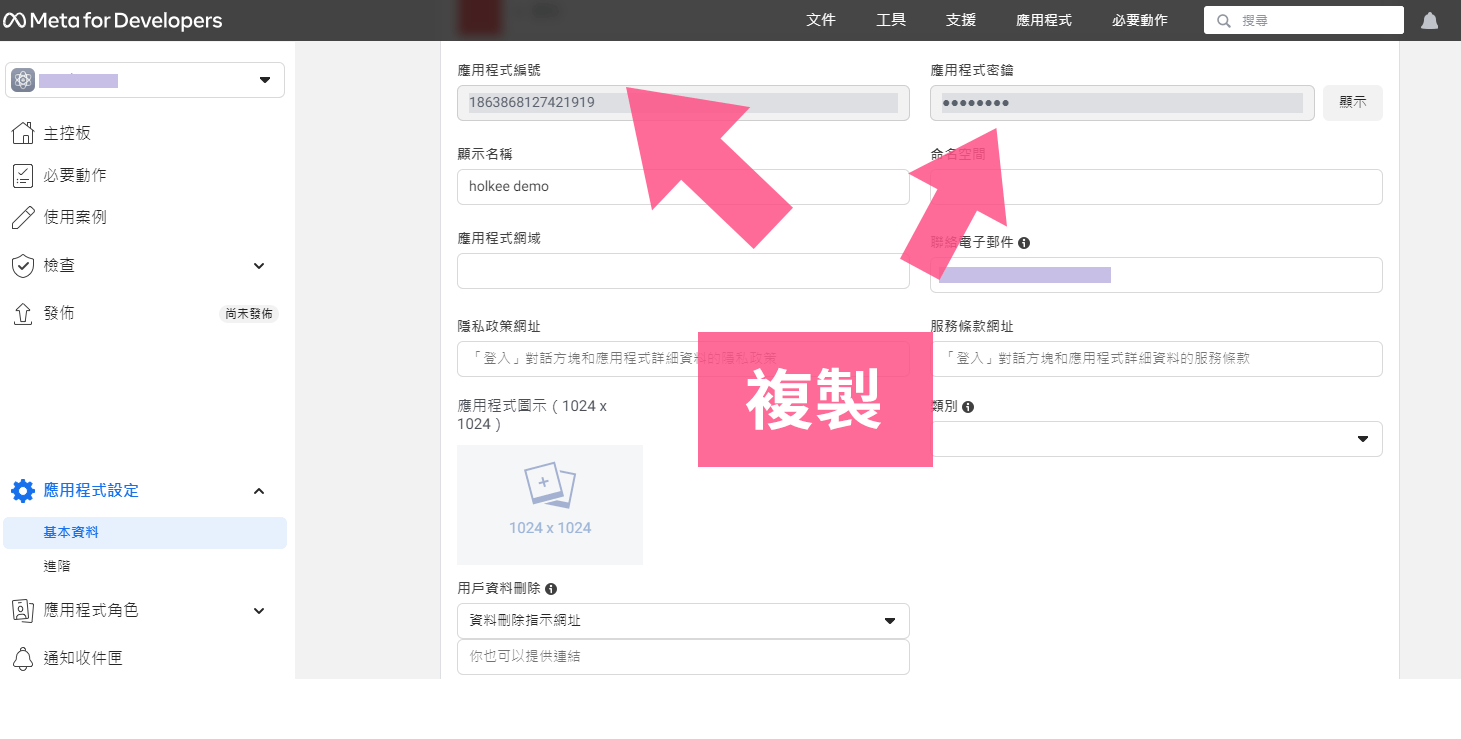
Task: Open 文件 in top navigation
Action: click(821, 21)
